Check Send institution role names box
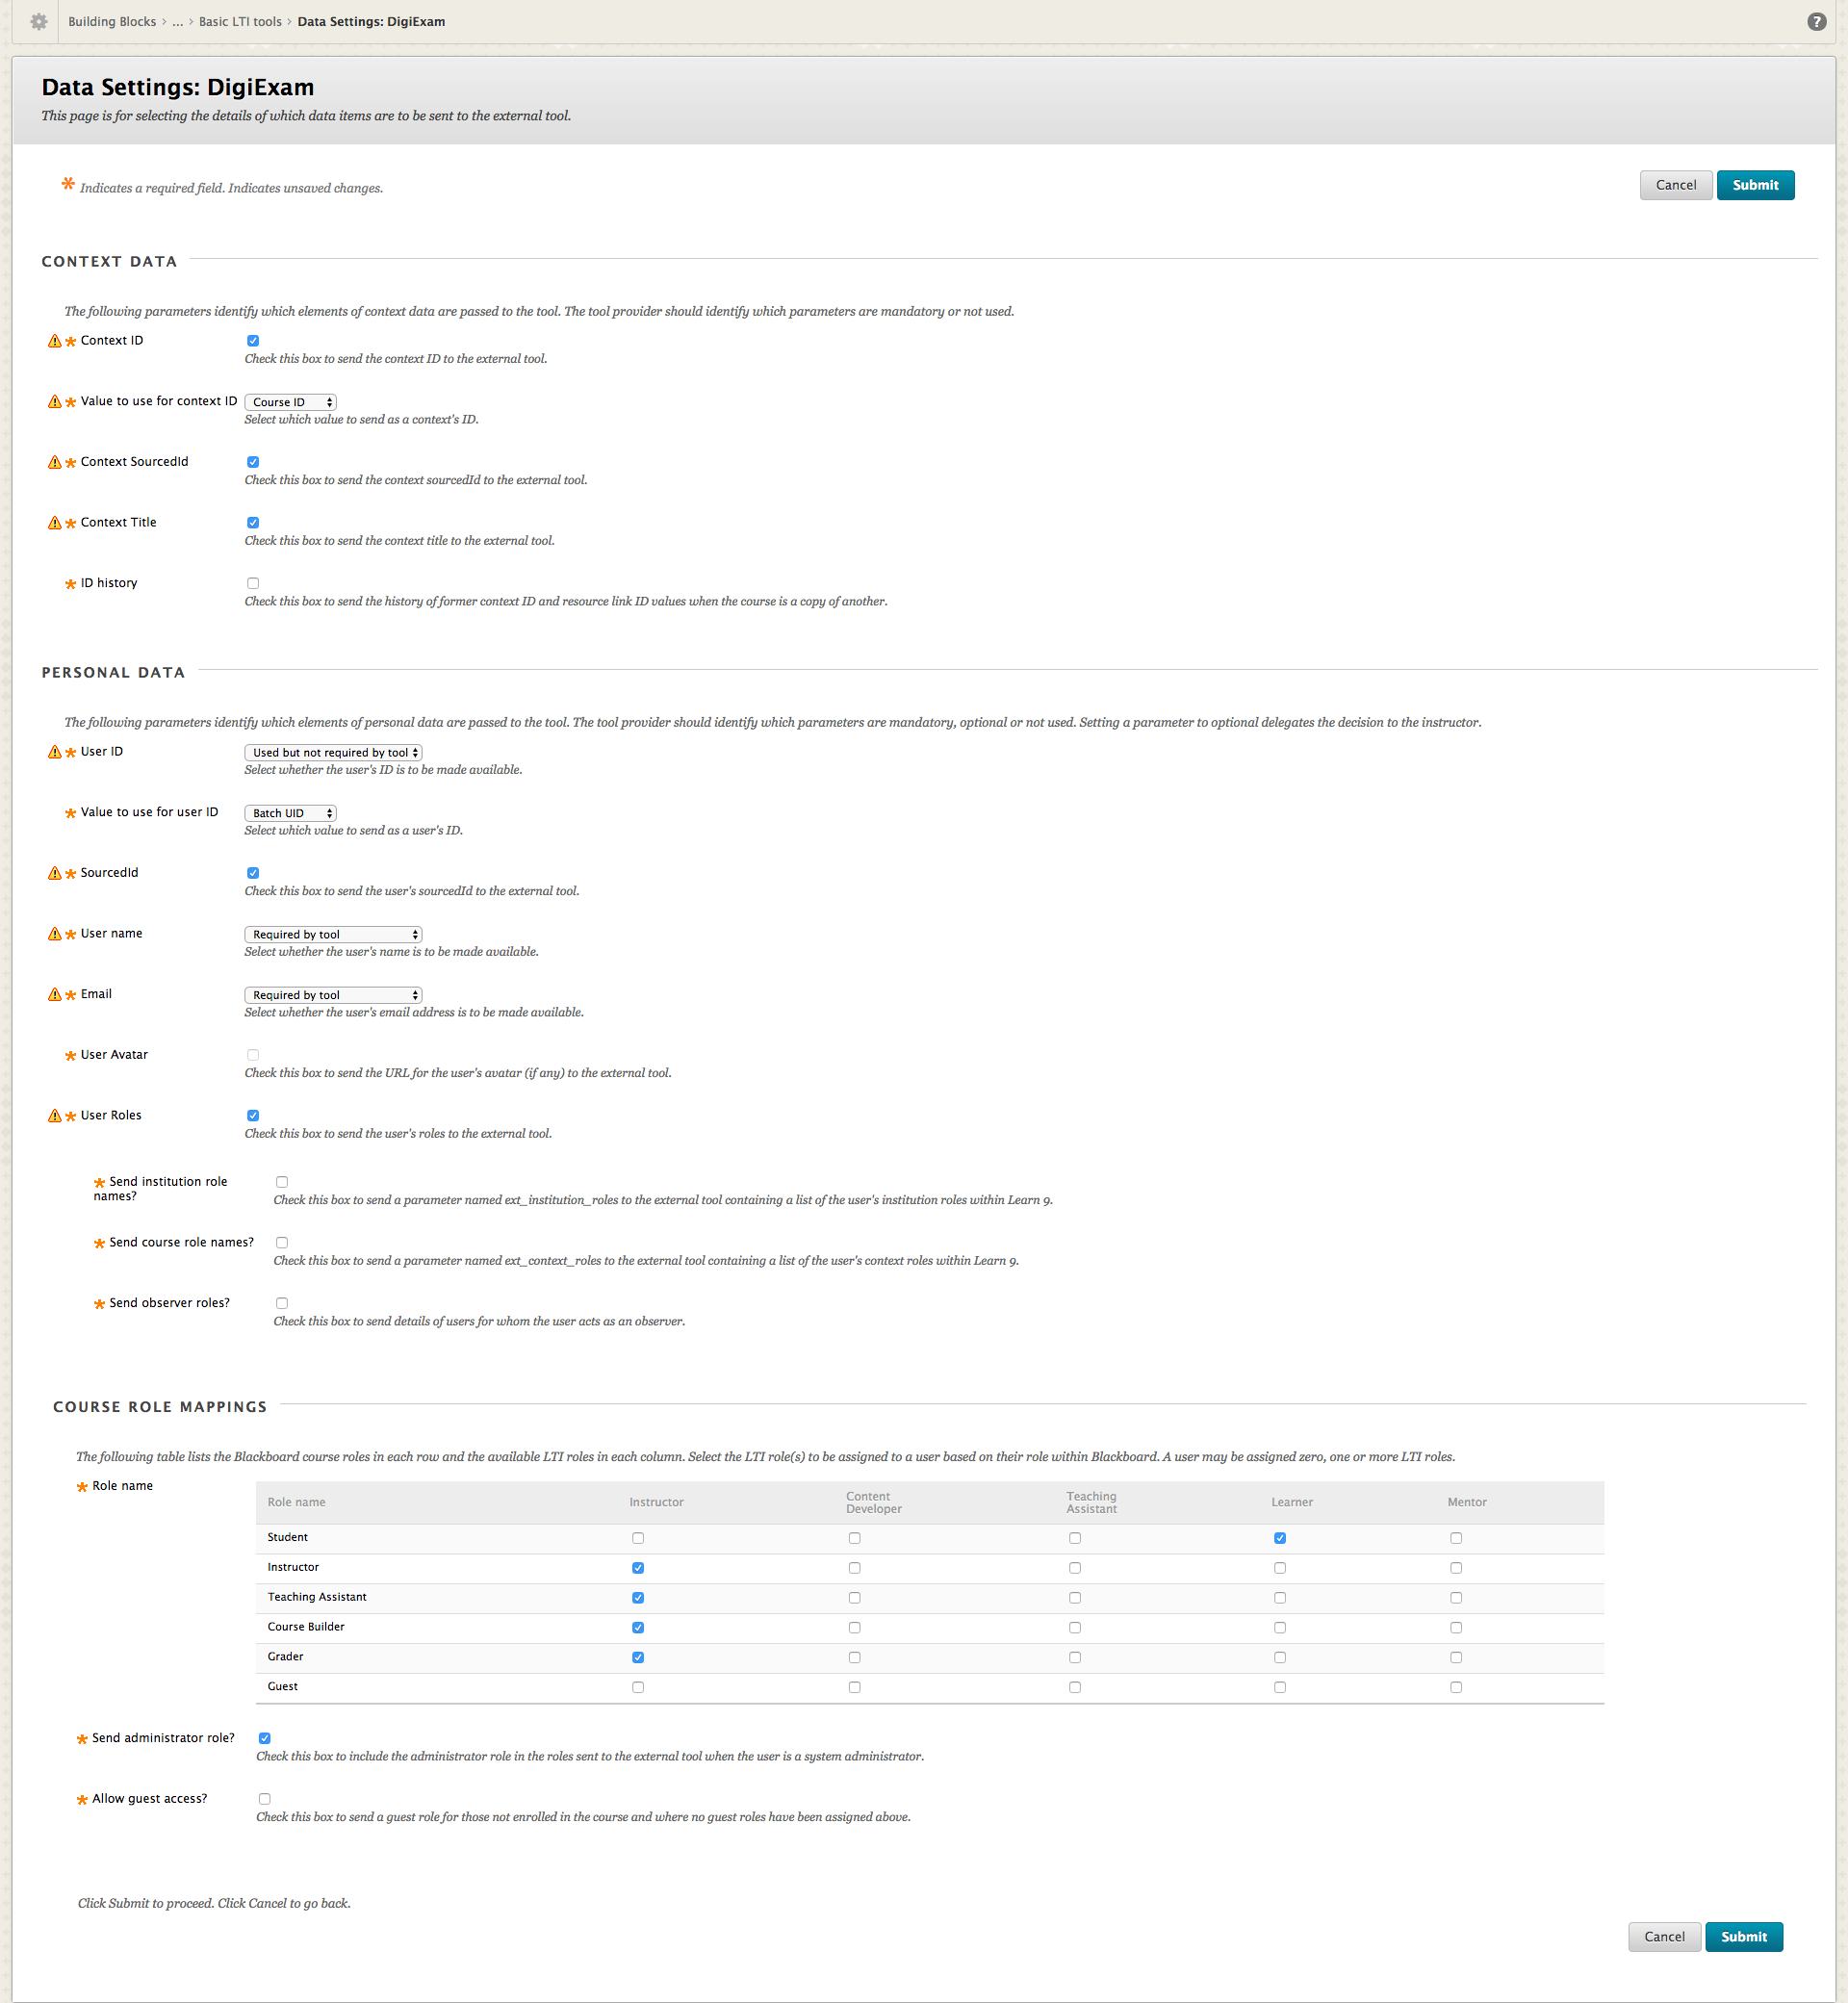 [282, 1182]
